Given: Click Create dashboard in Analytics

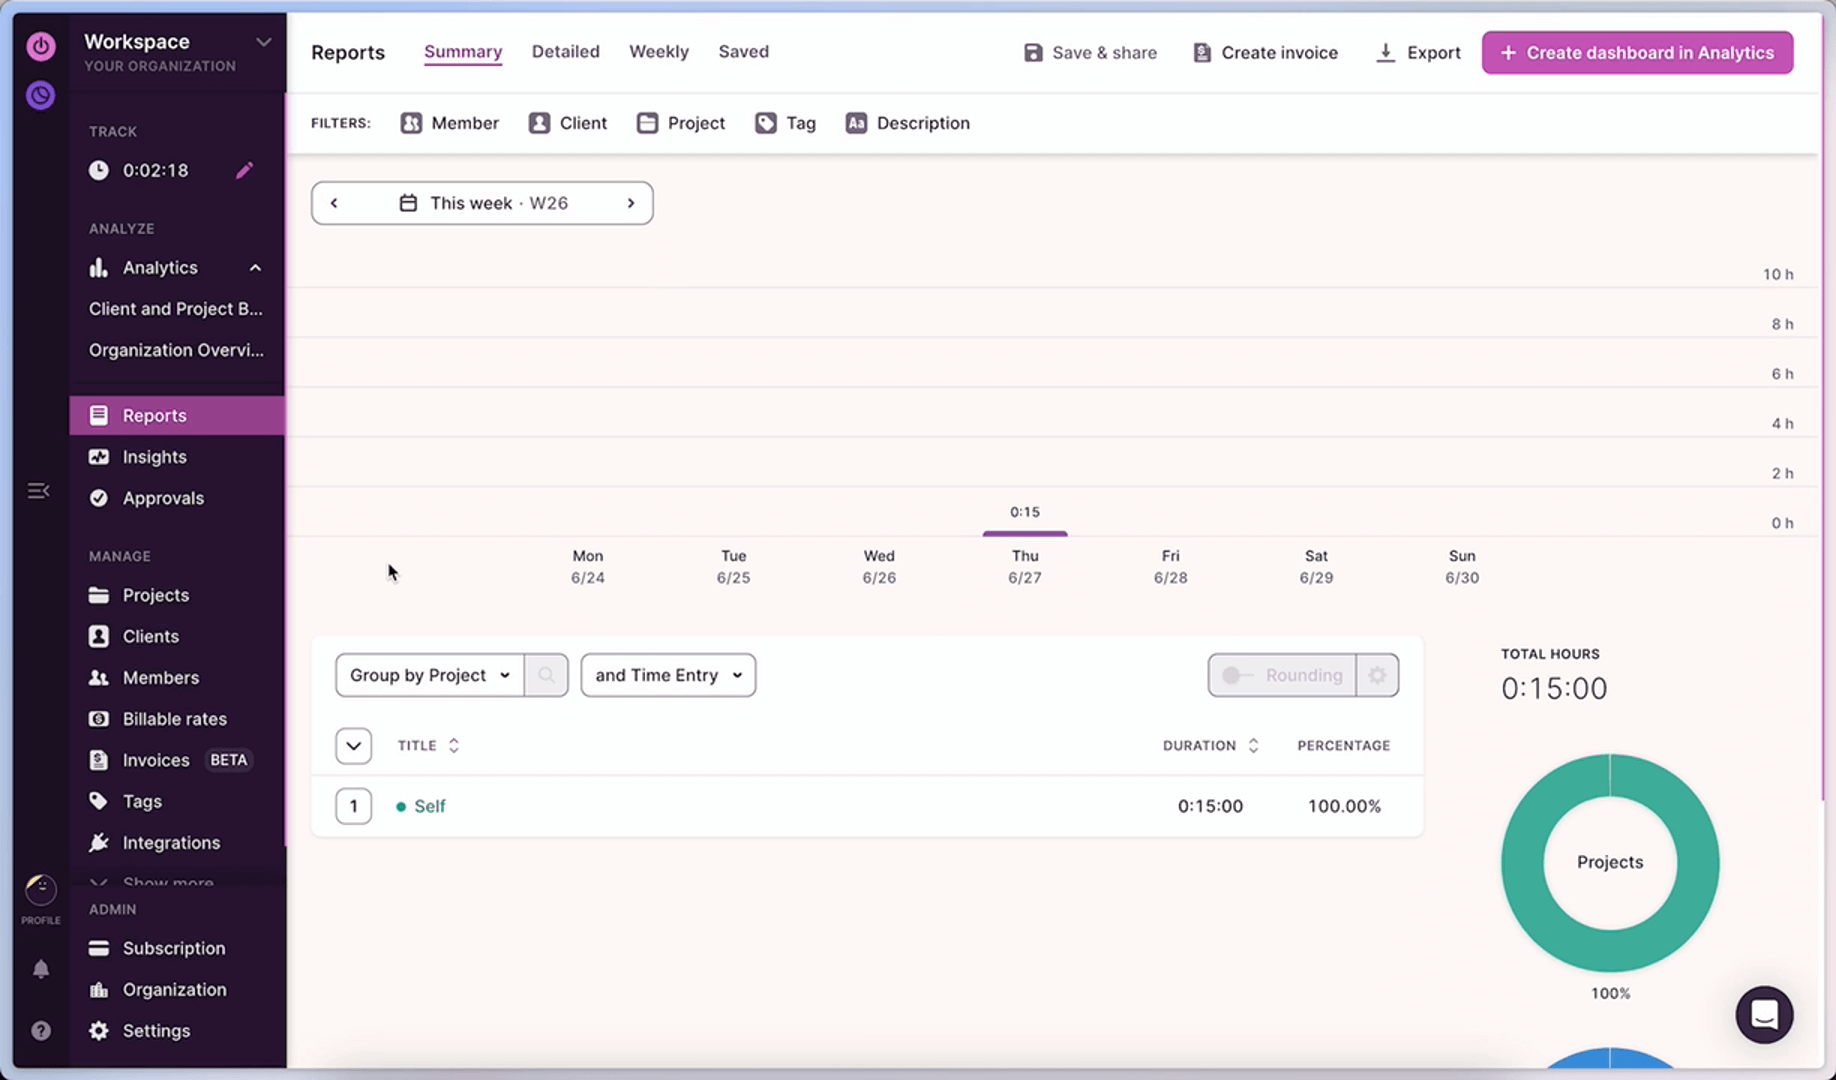Looking at the screenshot, I should click(x=1637, y=52).
